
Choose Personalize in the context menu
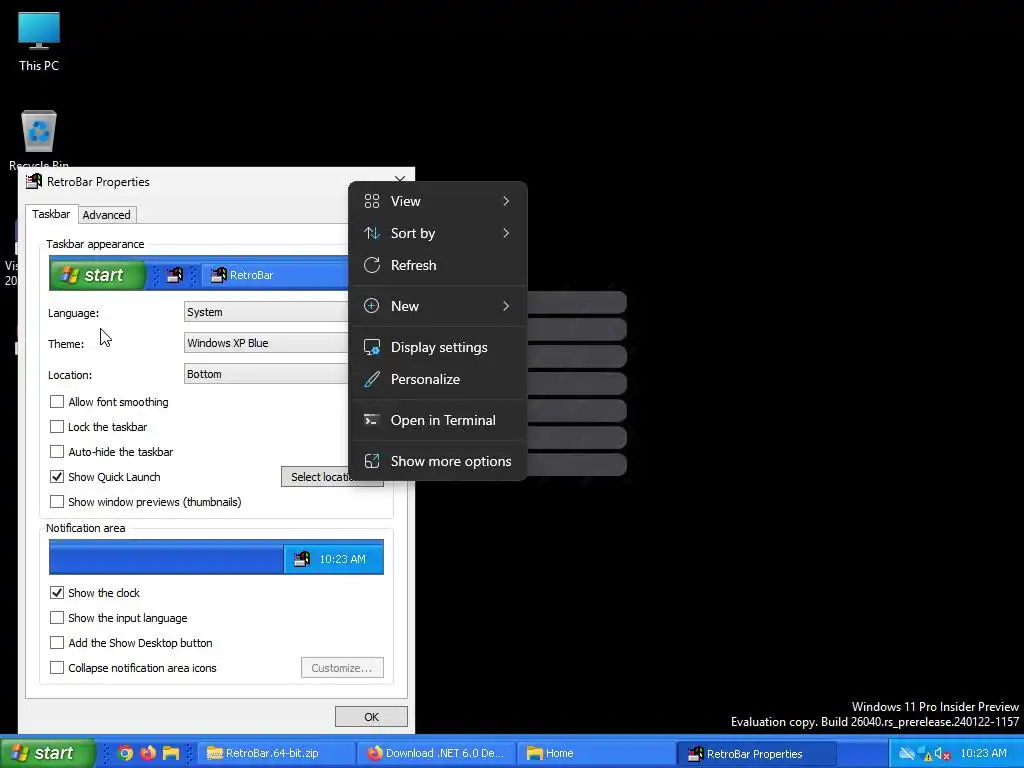click(x=438, y=379)
